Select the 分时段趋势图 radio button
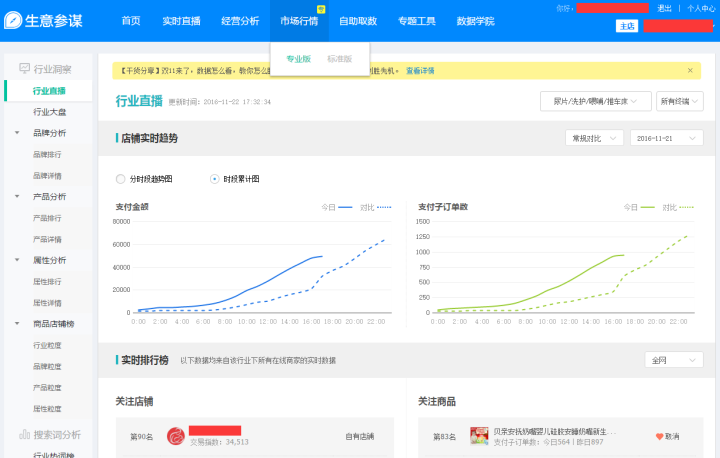The image size is (720, 458). [121, 179]
